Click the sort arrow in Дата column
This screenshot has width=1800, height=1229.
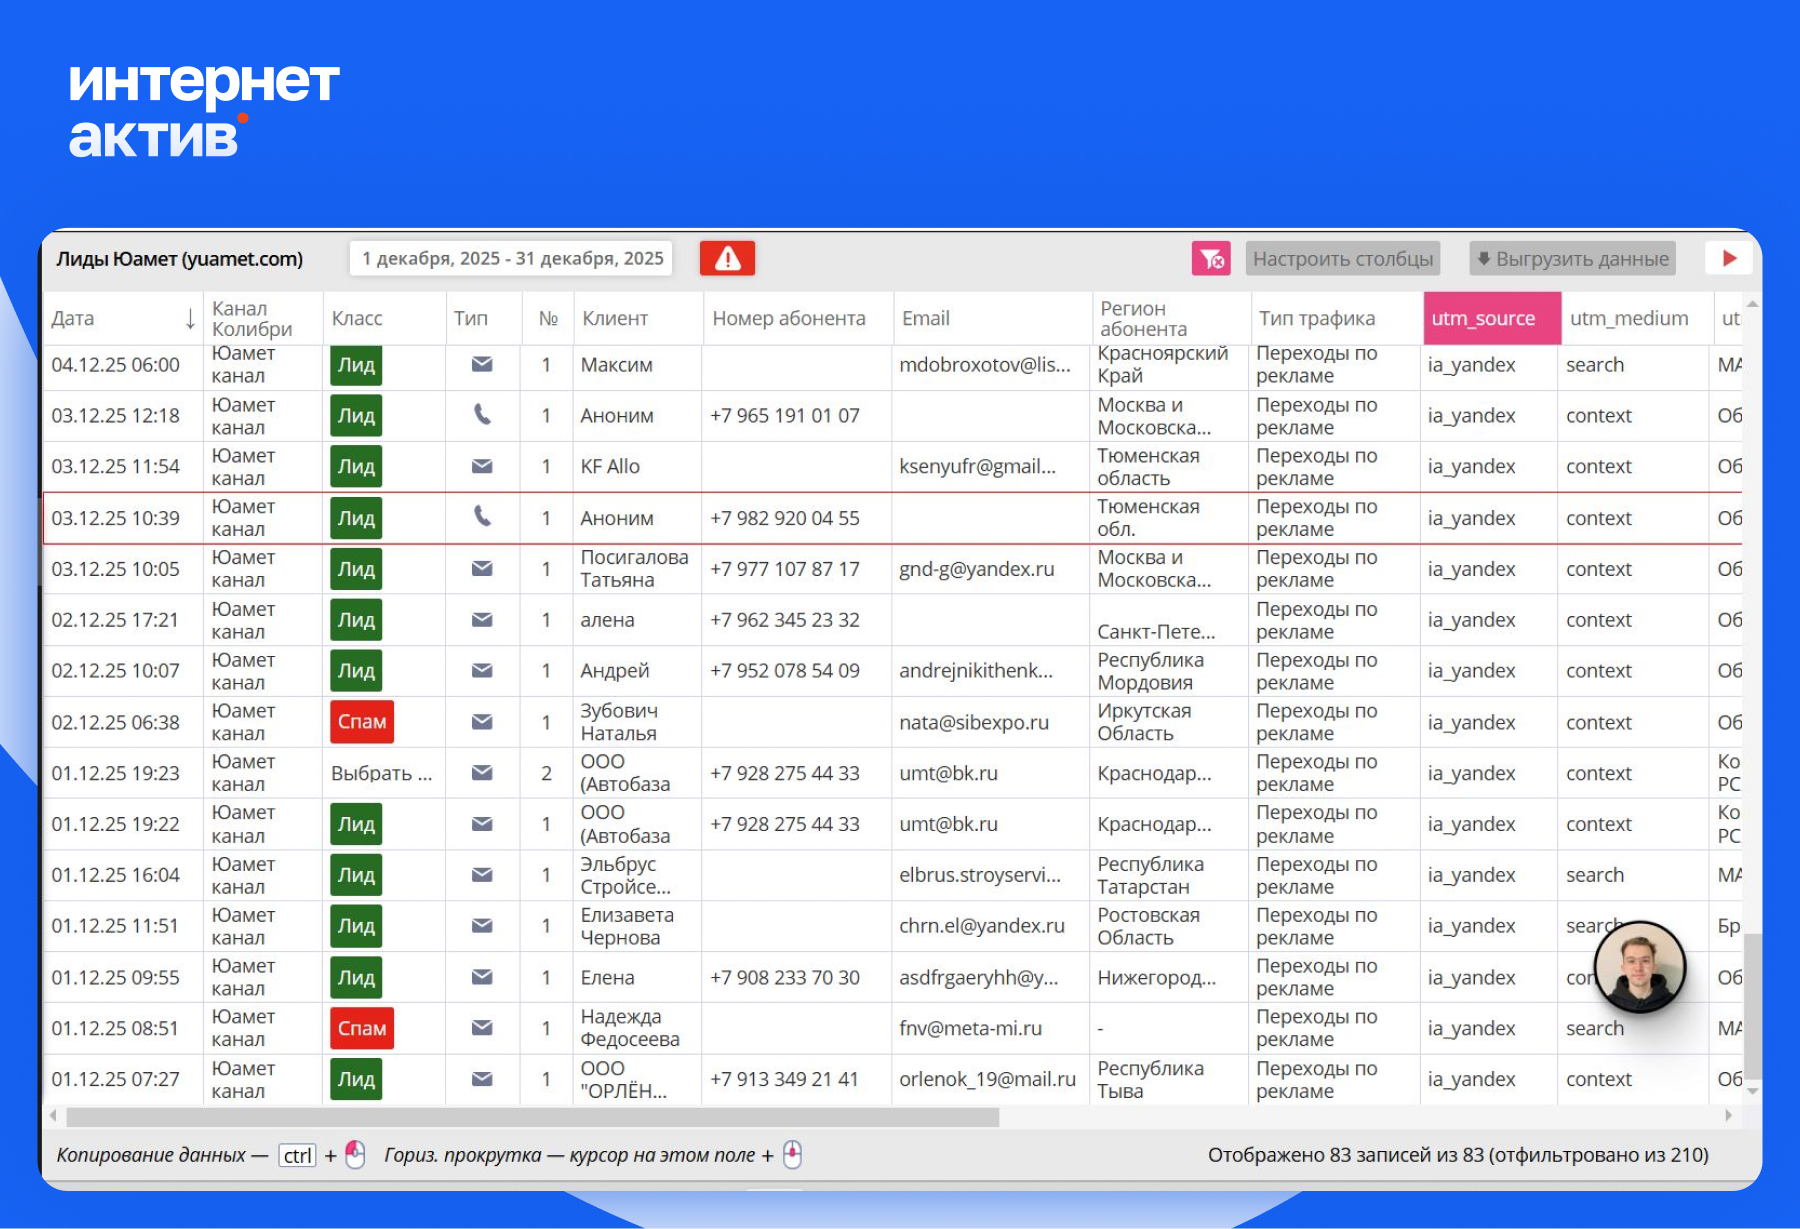pos(190,319)
